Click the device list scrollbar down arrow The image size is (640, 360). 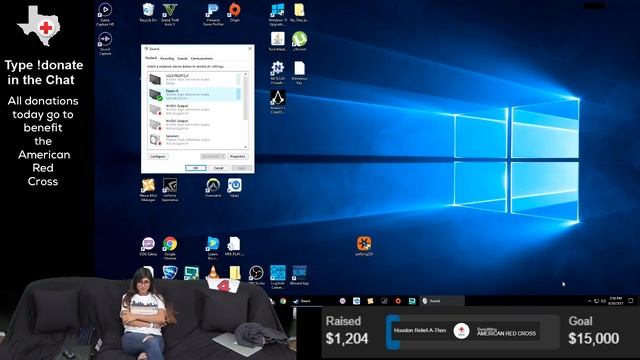(x=245, y=147)
